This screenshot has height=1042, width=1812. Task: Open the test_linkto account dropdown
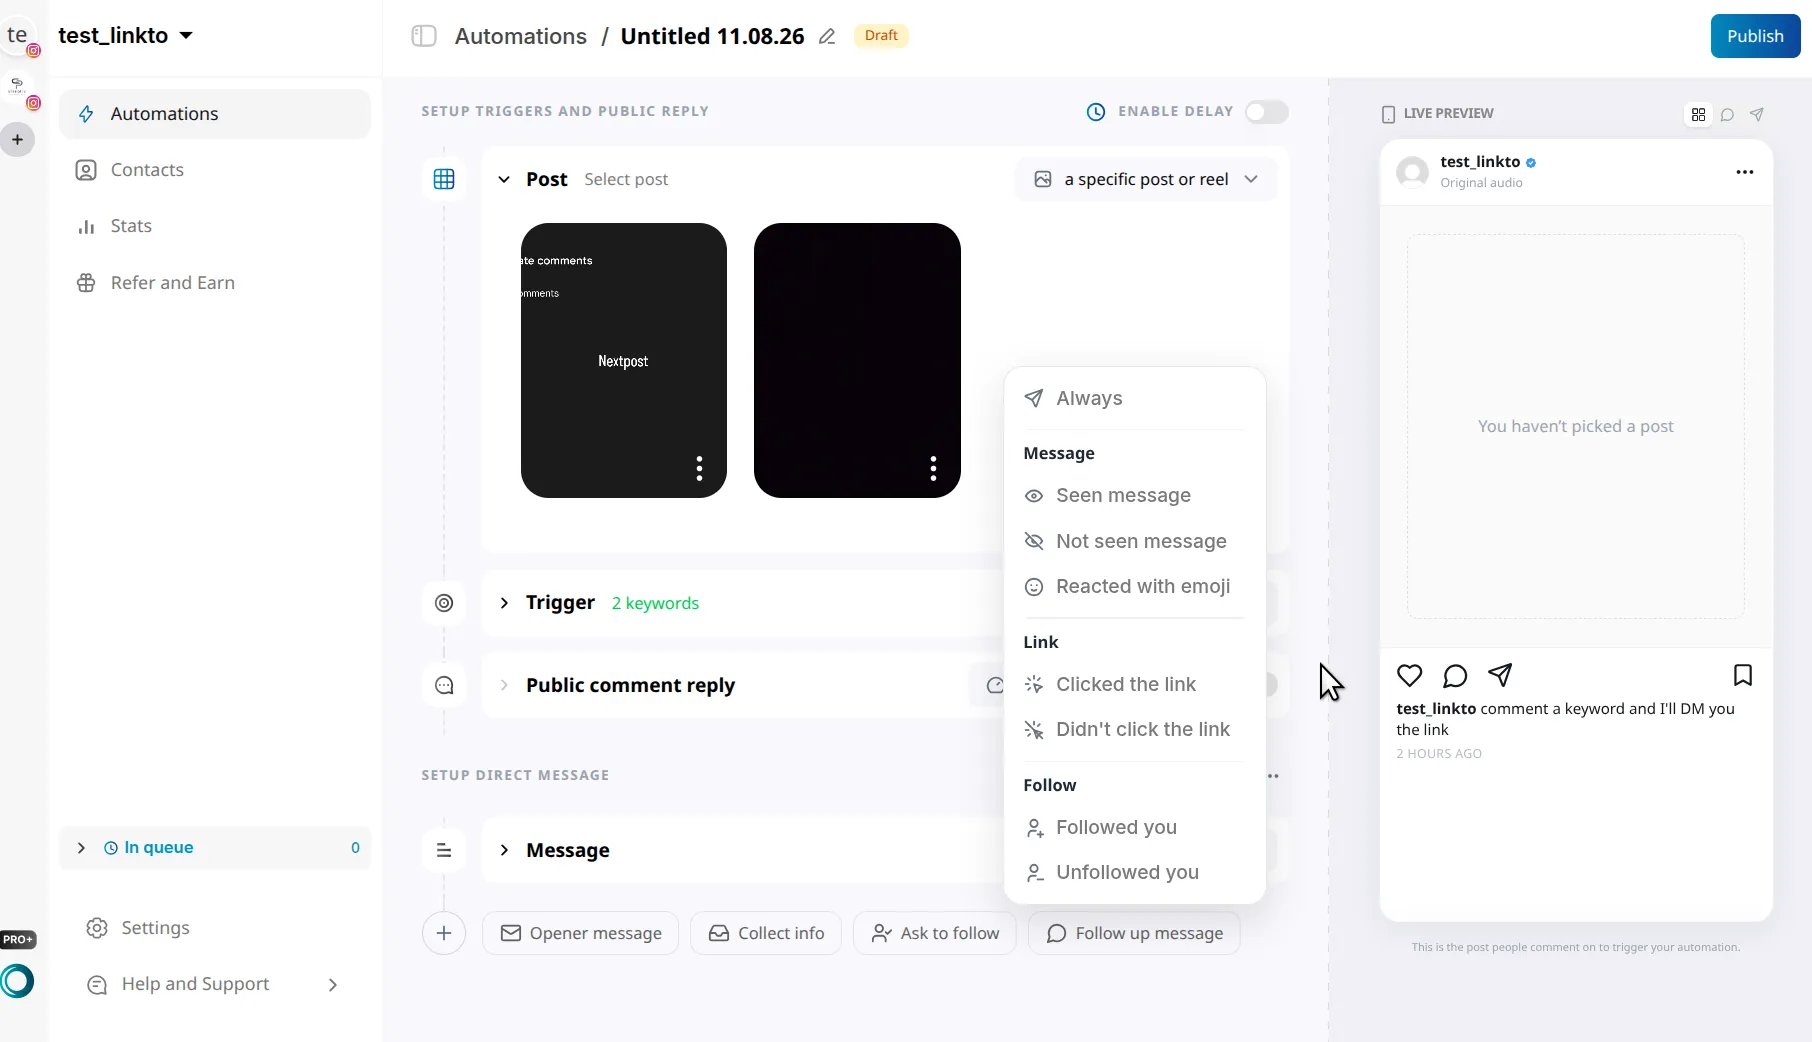[x=125, y=35]
